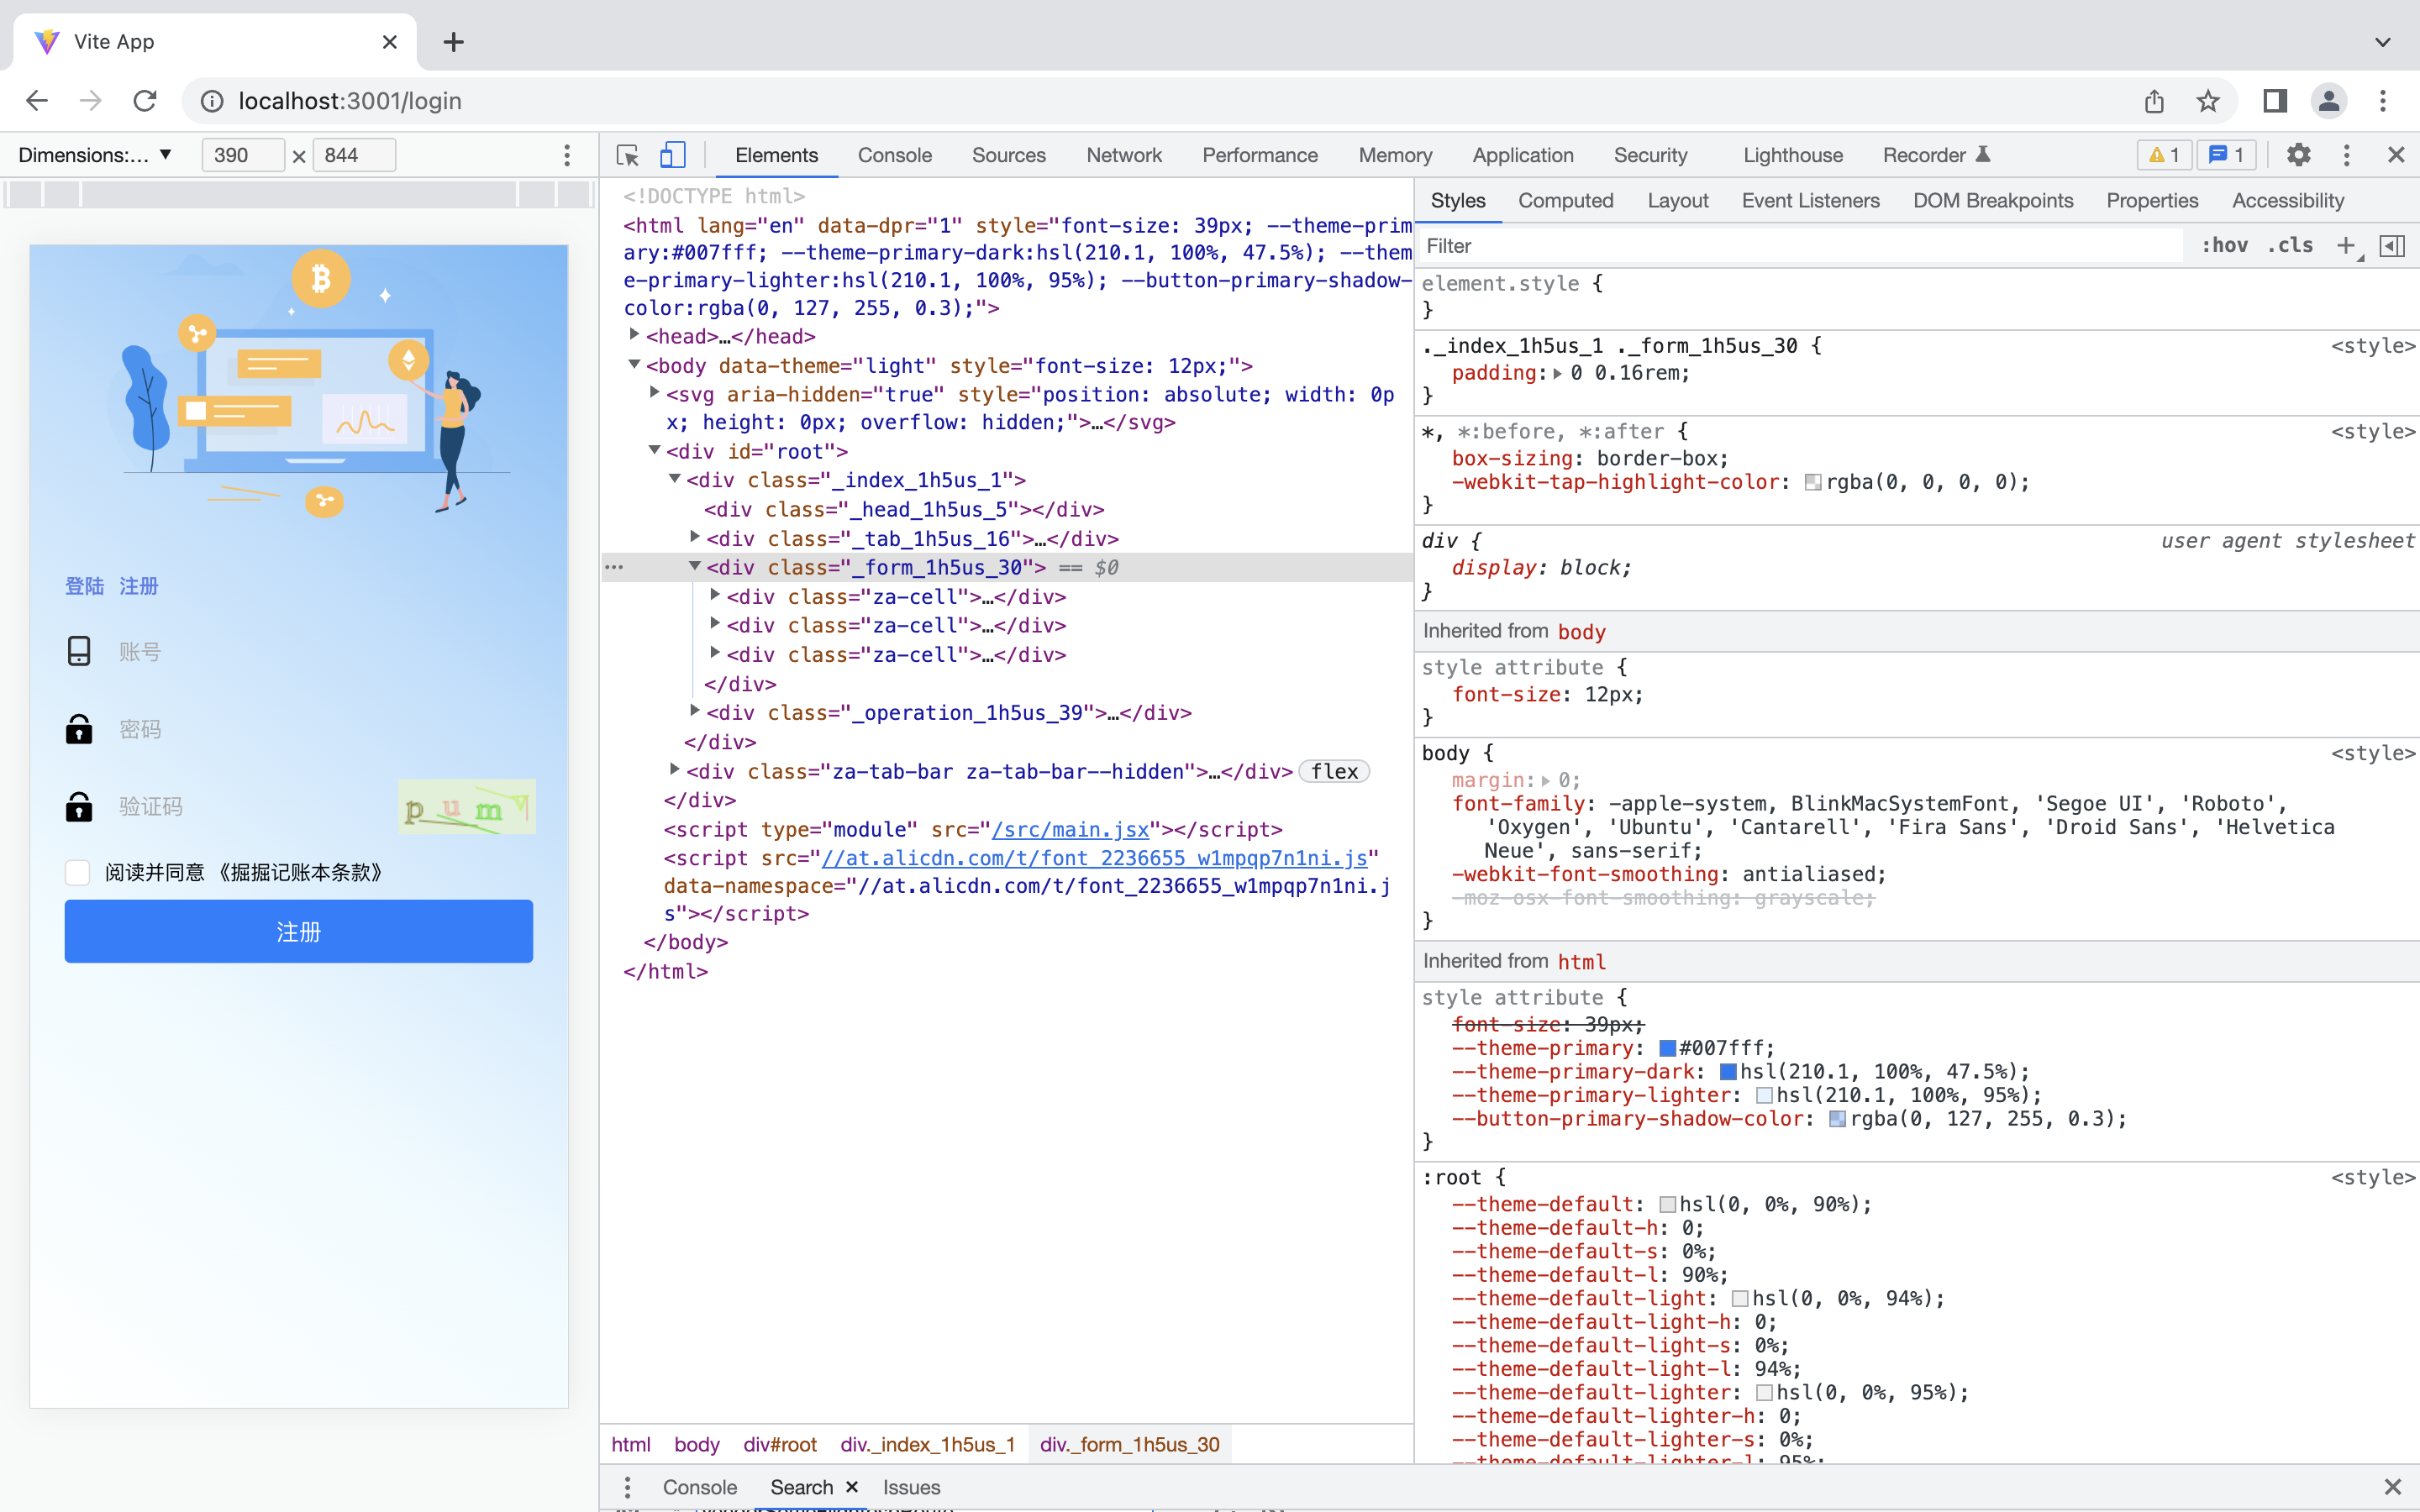Check the 阅读并同意 agreement checkbox
Screen dimensions: 2420x1512
click(x=78, y=872)
